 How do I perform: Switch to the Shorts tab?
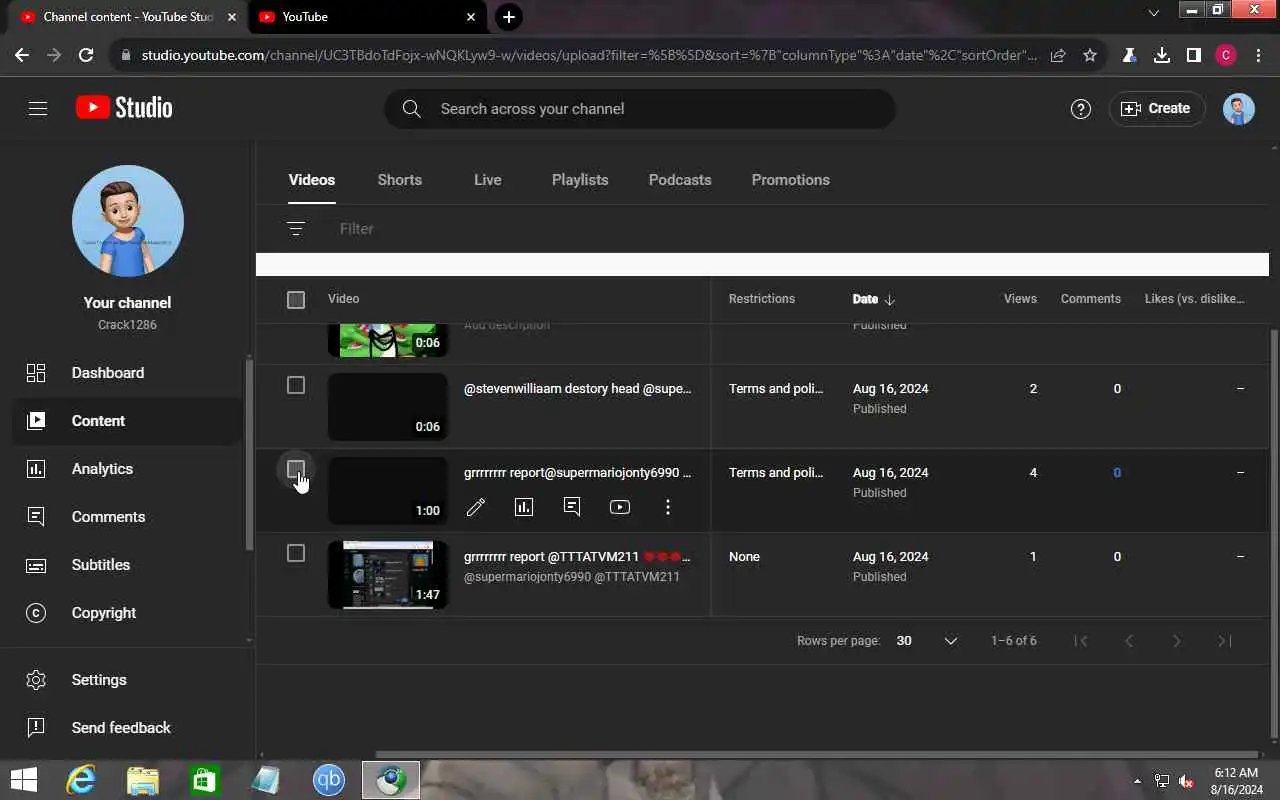pos(400,180)
